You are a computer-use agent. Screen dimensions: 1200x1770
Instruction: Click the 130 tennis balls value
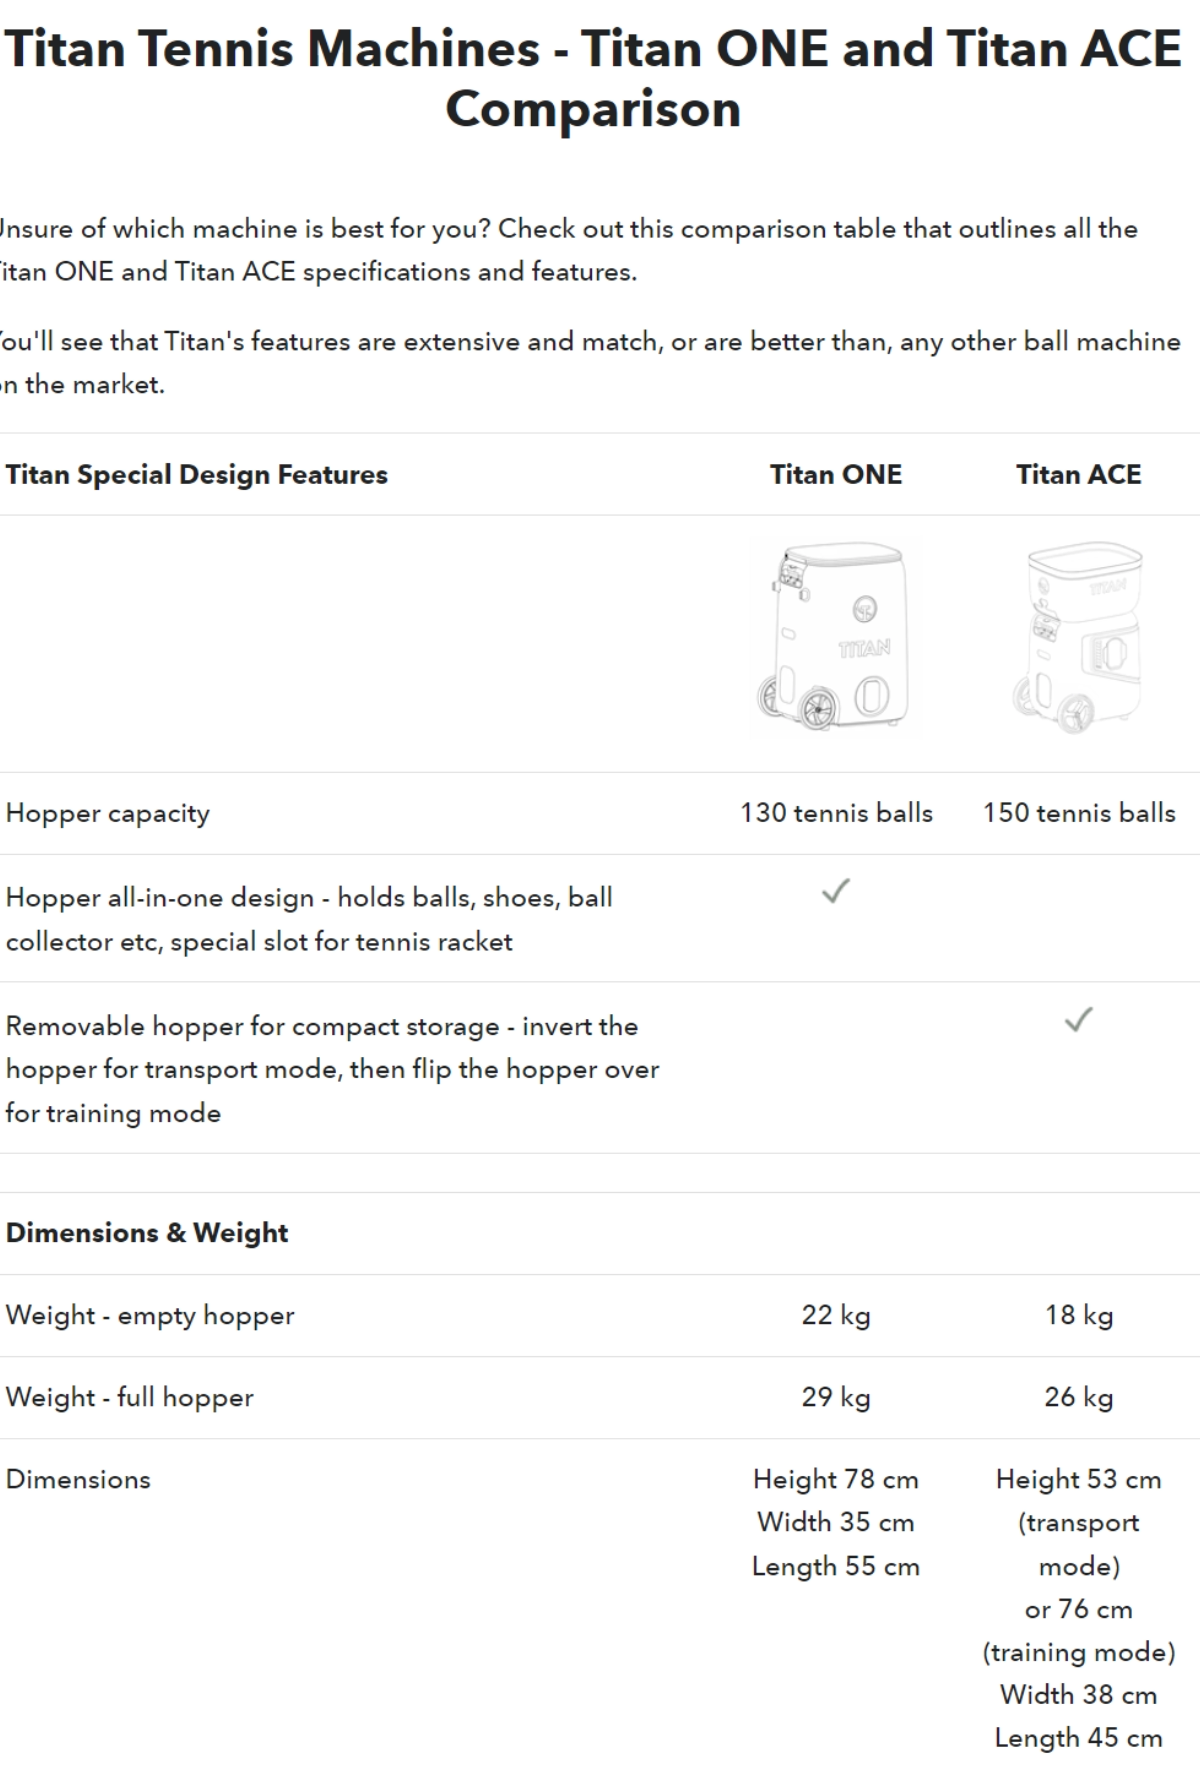[x=836, y=813]
